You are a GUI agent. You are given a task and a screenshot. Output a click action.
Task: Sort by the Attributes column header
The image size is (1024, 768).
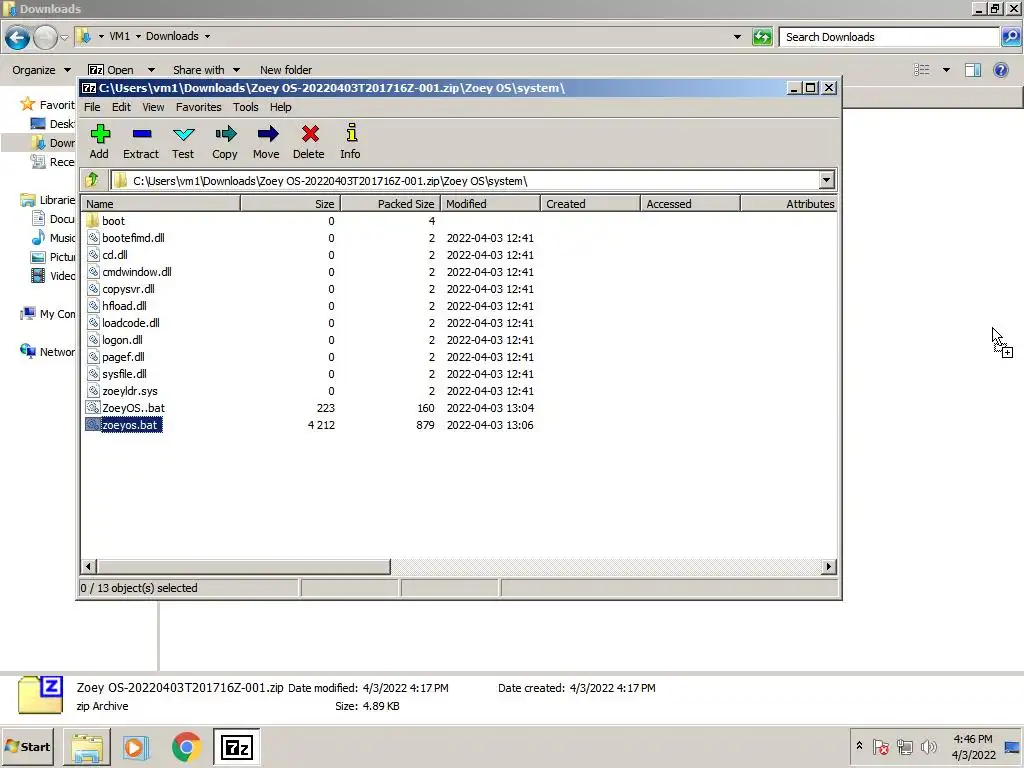(789, 204)
